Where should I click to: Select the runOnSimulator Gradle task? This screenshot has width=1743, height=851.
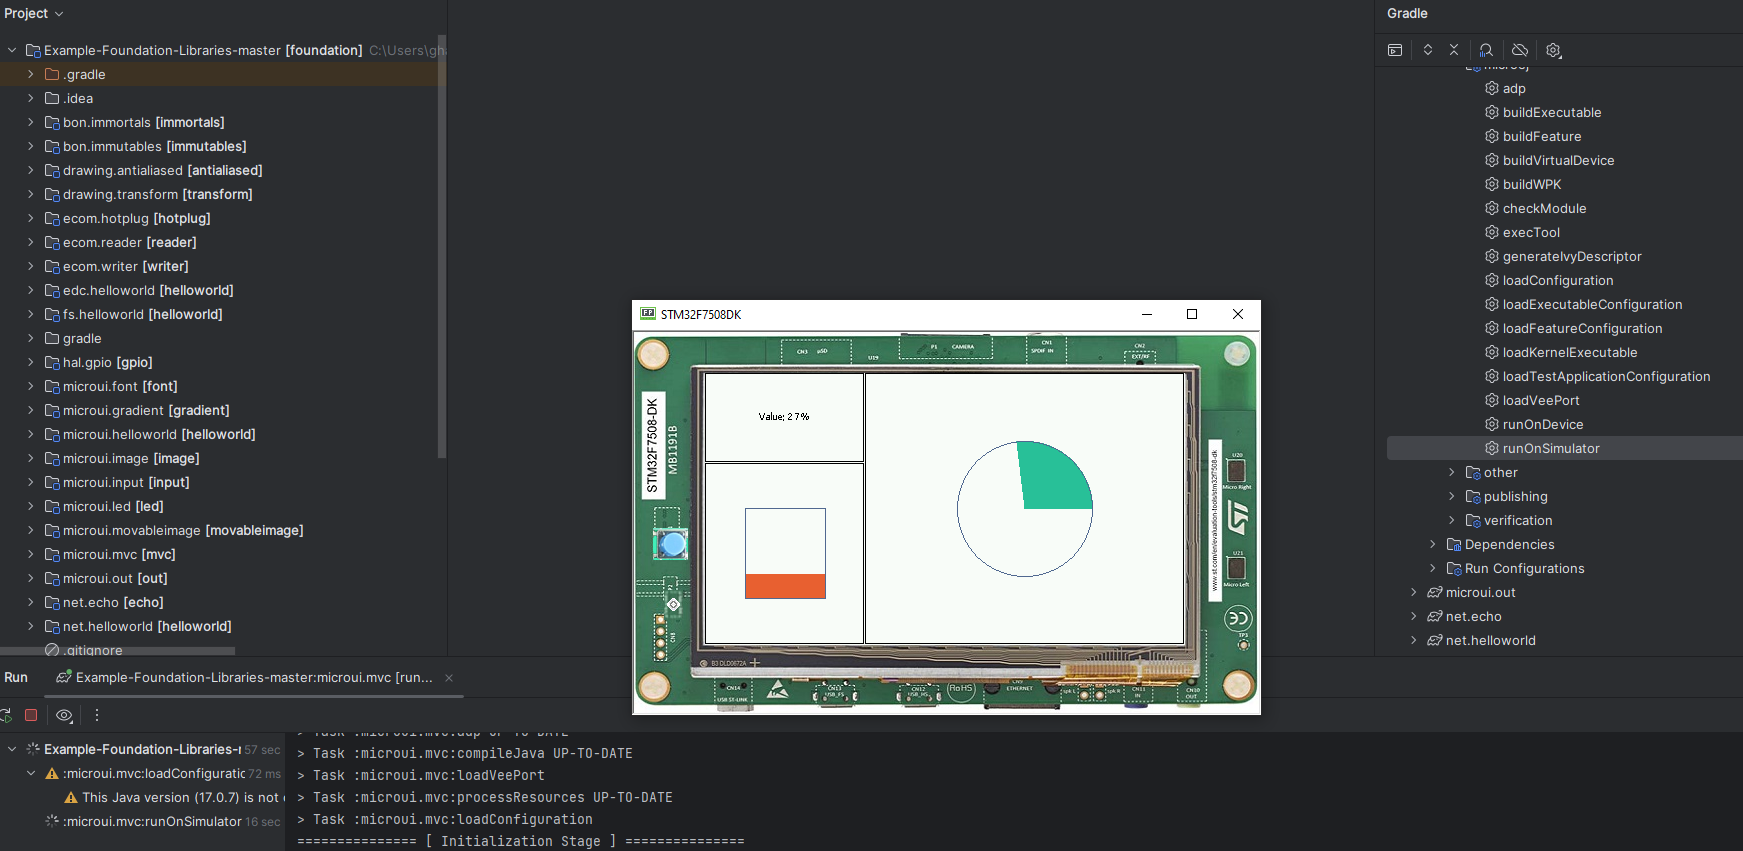click(1550, 448)
